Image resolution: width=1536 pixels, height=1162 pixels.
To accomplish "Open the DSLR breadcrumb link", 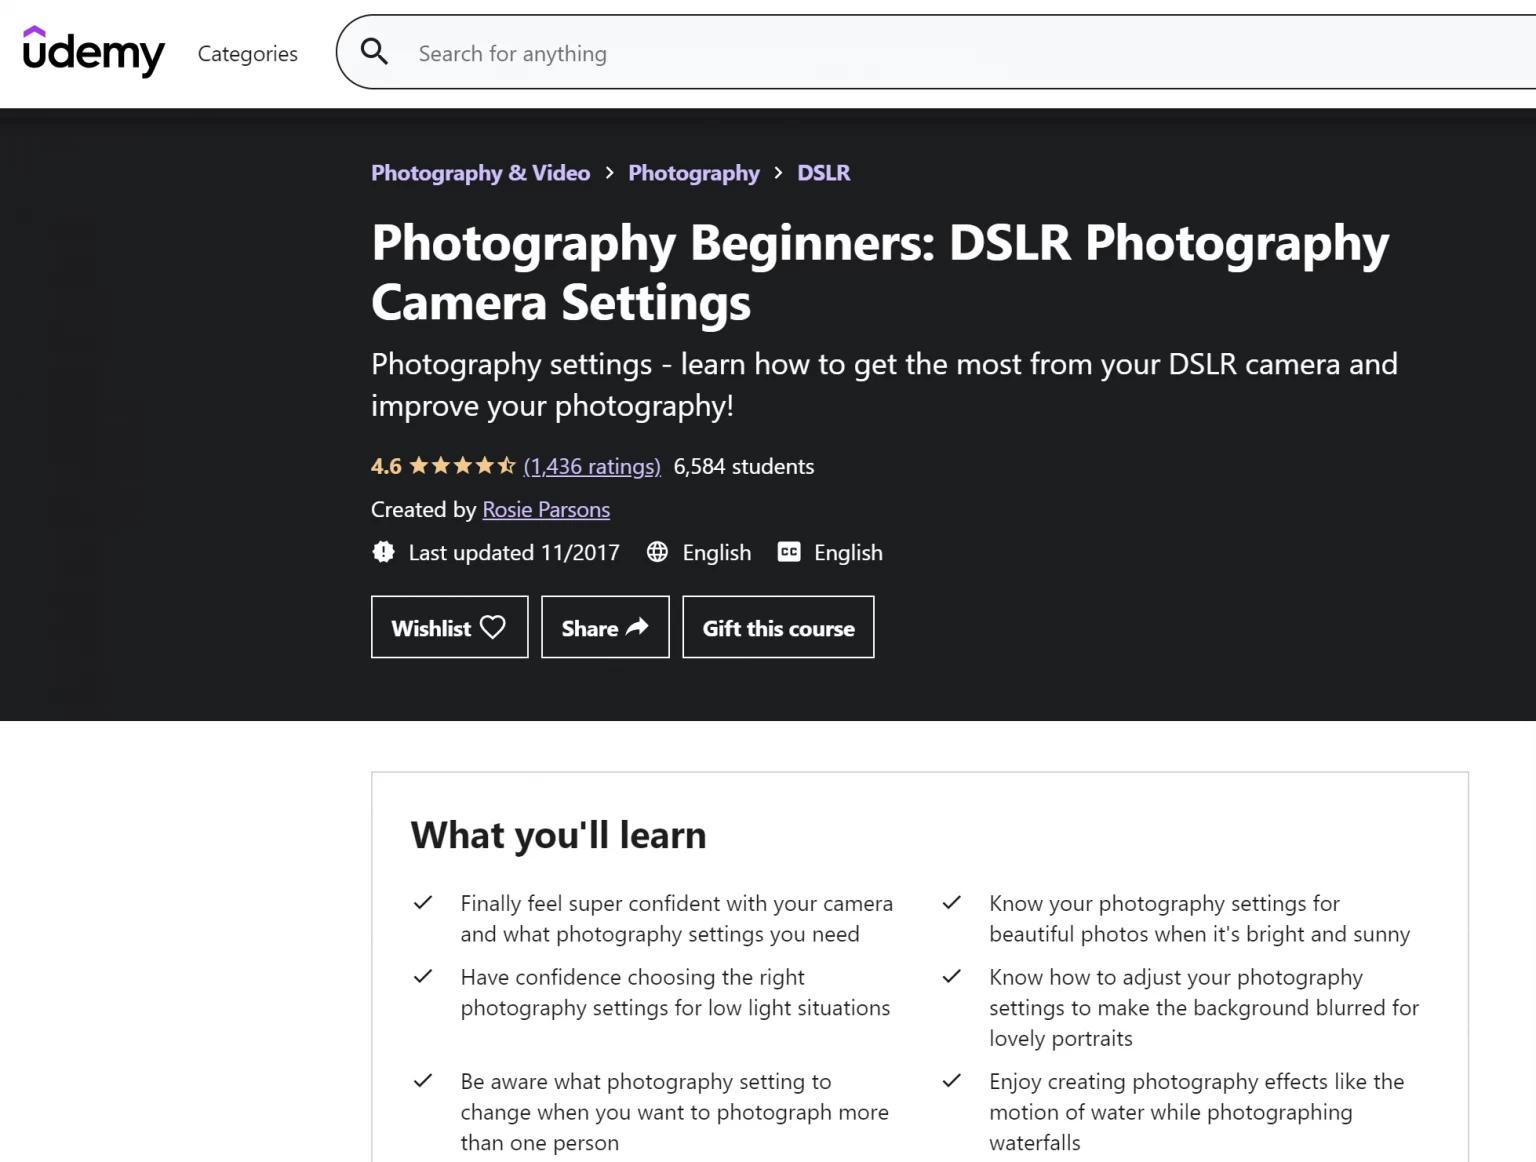I will coord(824,173).
